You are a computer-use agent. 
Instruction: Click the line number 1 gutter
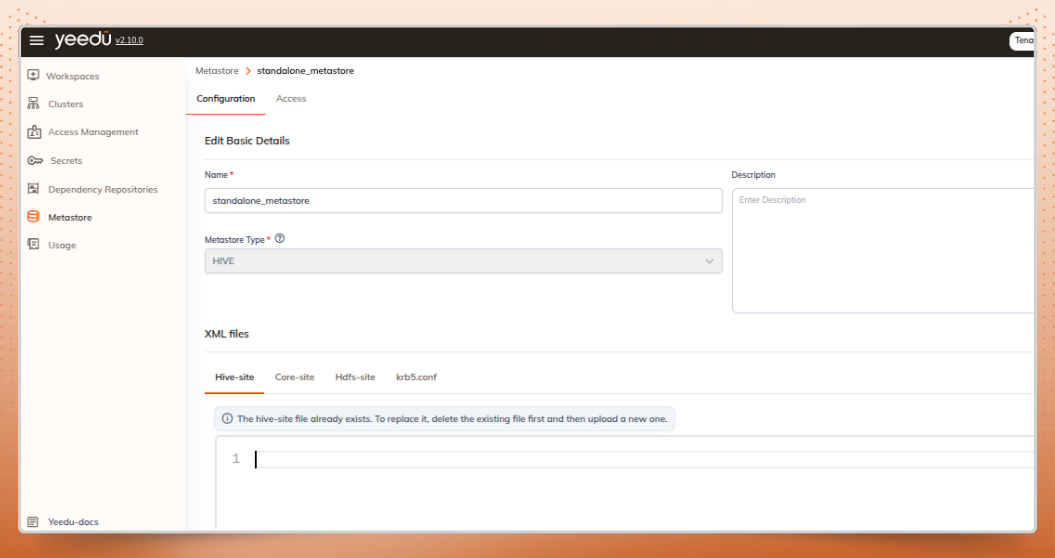(x=235, y=459)
